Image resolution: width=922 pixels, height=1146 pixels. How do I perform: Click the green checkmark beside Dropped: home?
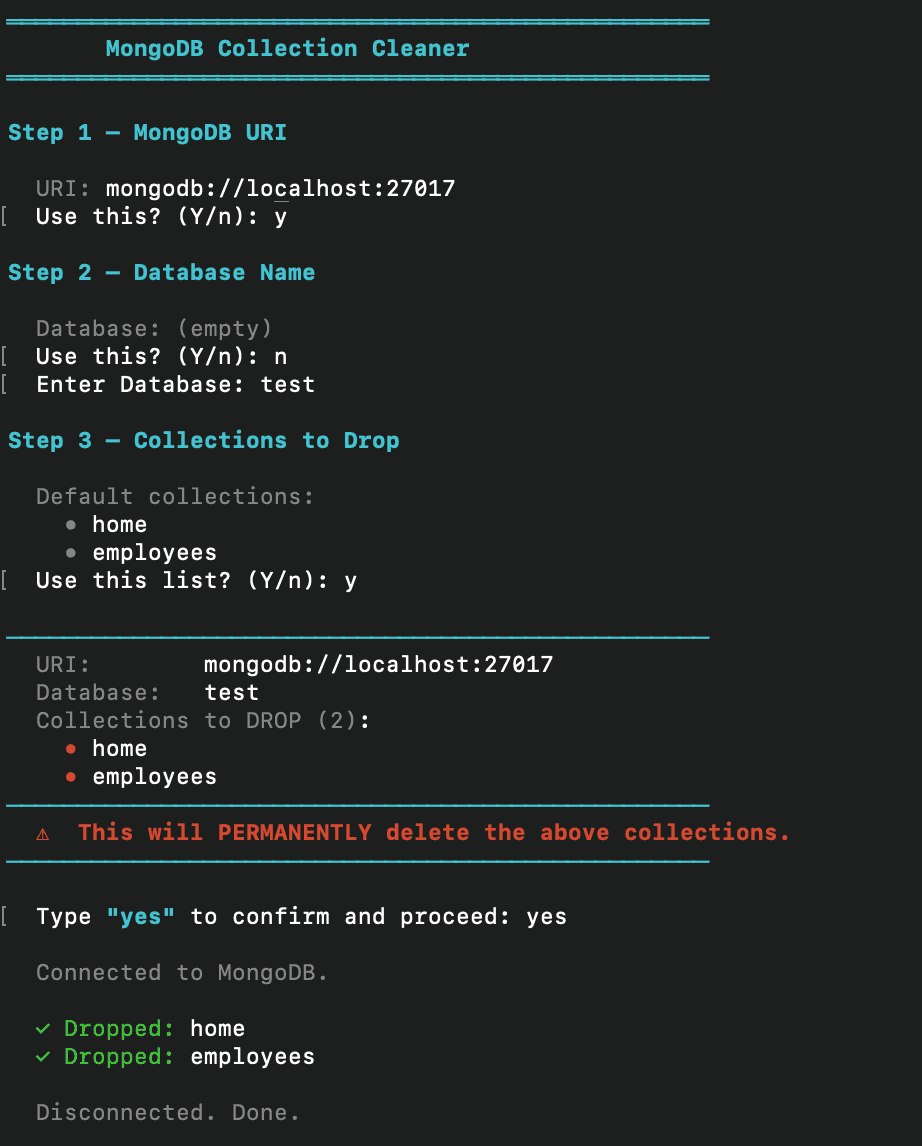coord(43,1028)
